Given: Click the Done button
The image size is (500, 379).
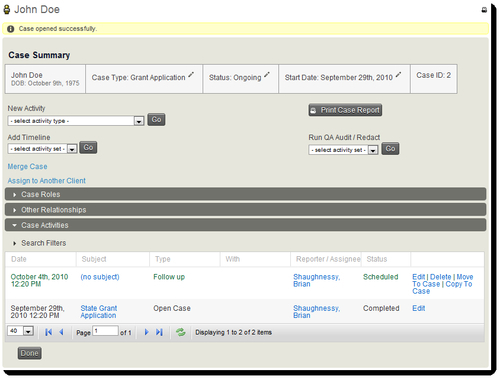Looking at the screenshot, I should [29, 353].
